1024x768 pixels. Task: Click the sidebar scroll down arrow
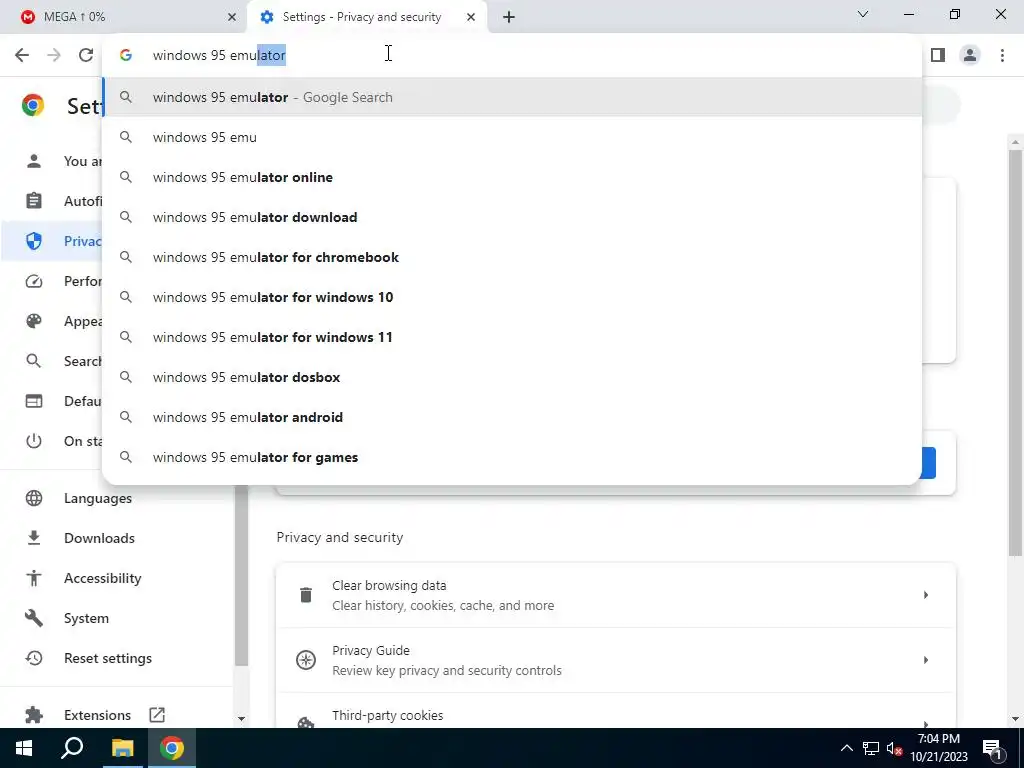tap(241, 718)
